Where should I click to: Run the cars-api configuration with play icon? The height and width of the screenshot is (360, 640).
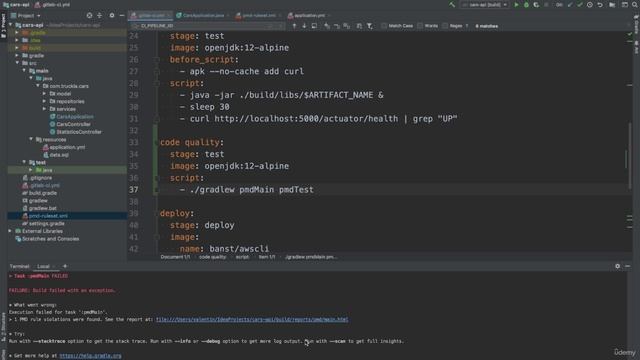[516, 5]
